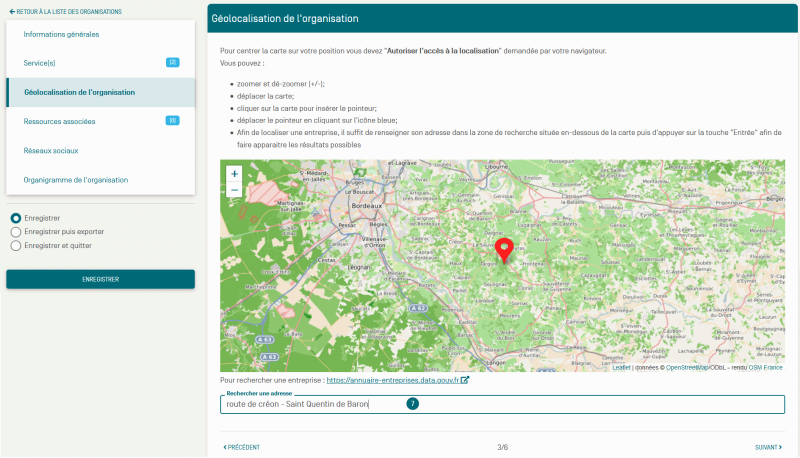The height and width of the screenshot is (458, 800).
Task: Choose 'Enregistrer puis exporter' option
Action: [15, 231]
